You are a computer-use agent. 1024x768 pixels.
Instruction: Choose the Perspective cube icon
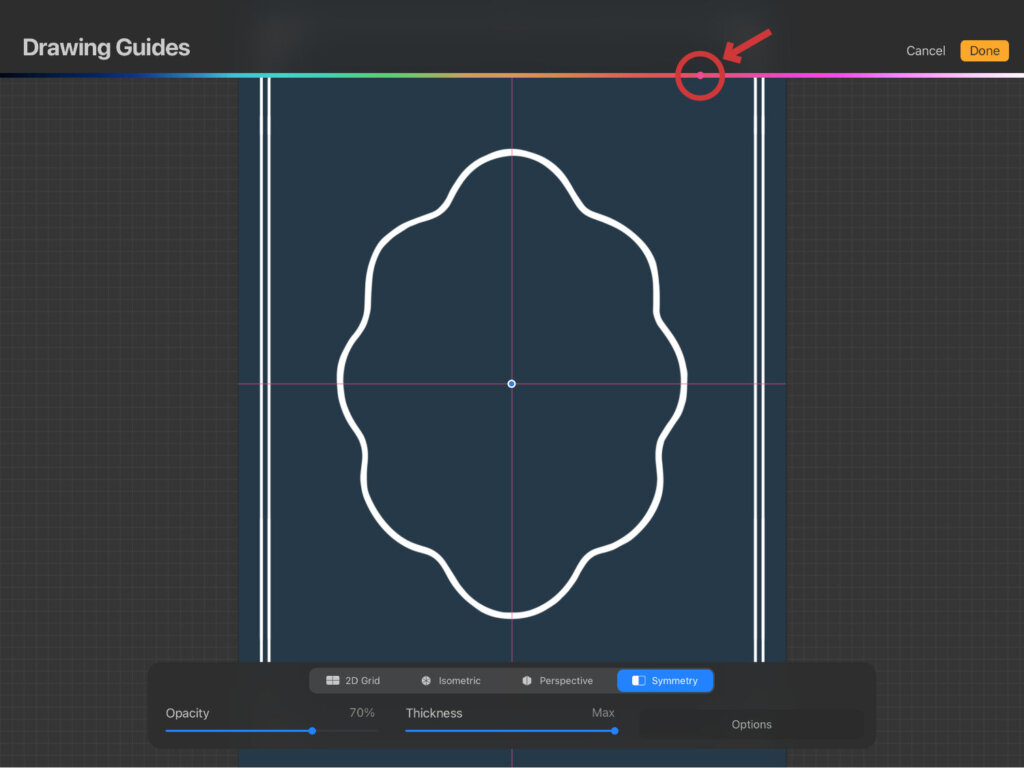(527, 681)
